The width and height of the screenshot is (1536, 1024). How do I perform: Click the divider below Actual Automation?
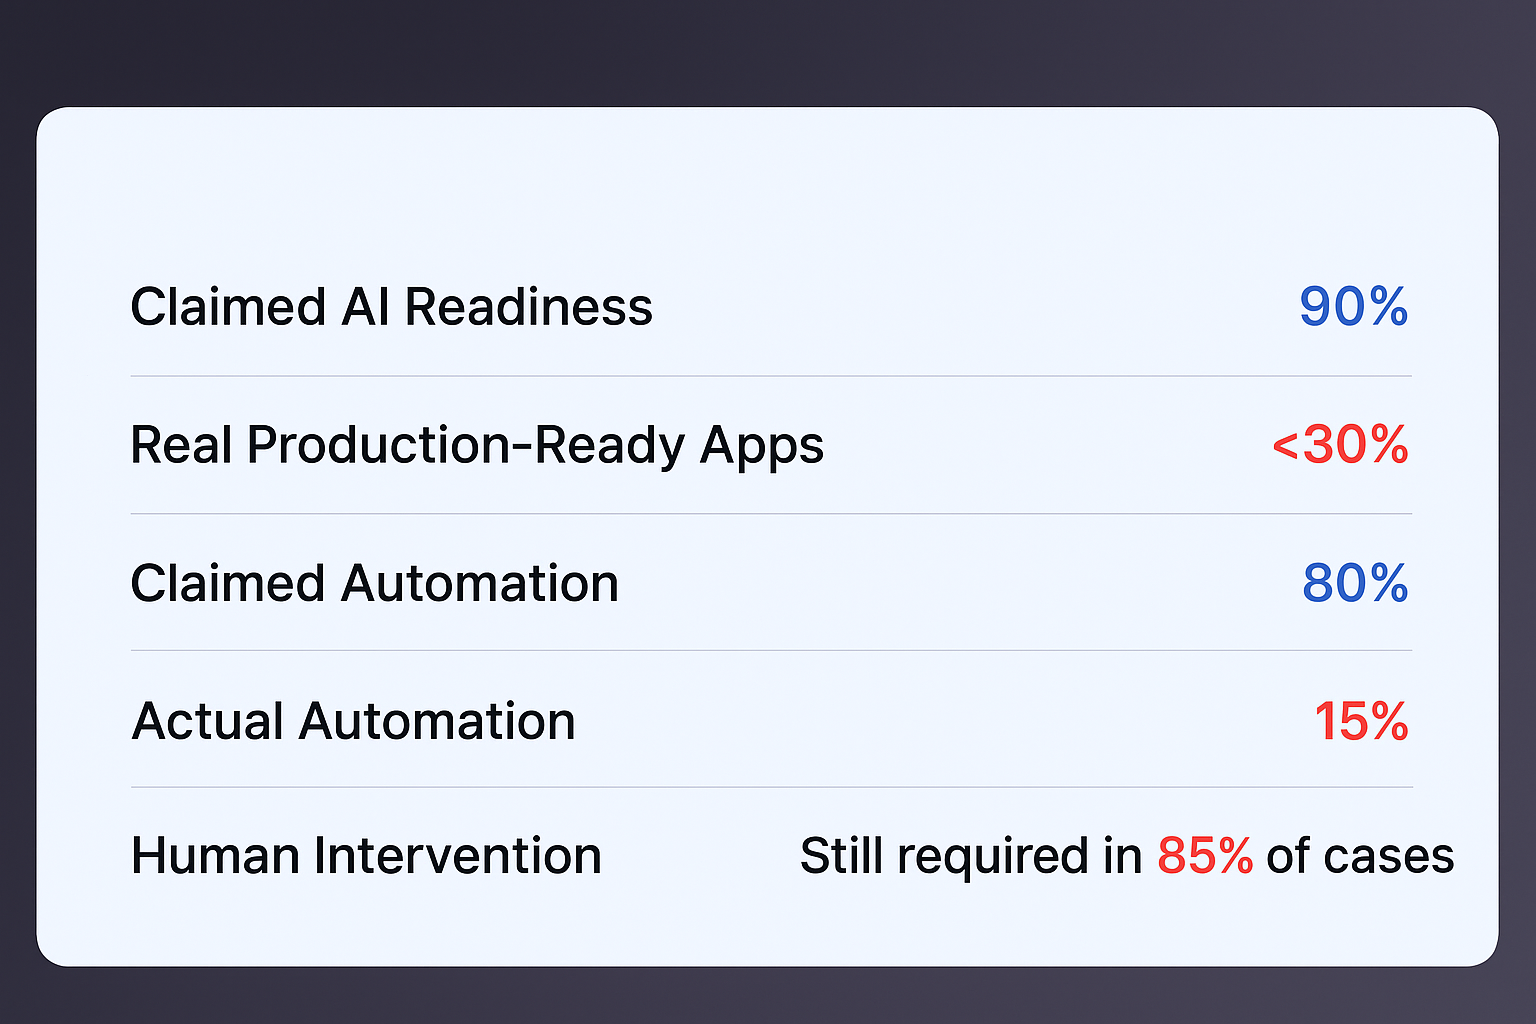pos(771,787)
